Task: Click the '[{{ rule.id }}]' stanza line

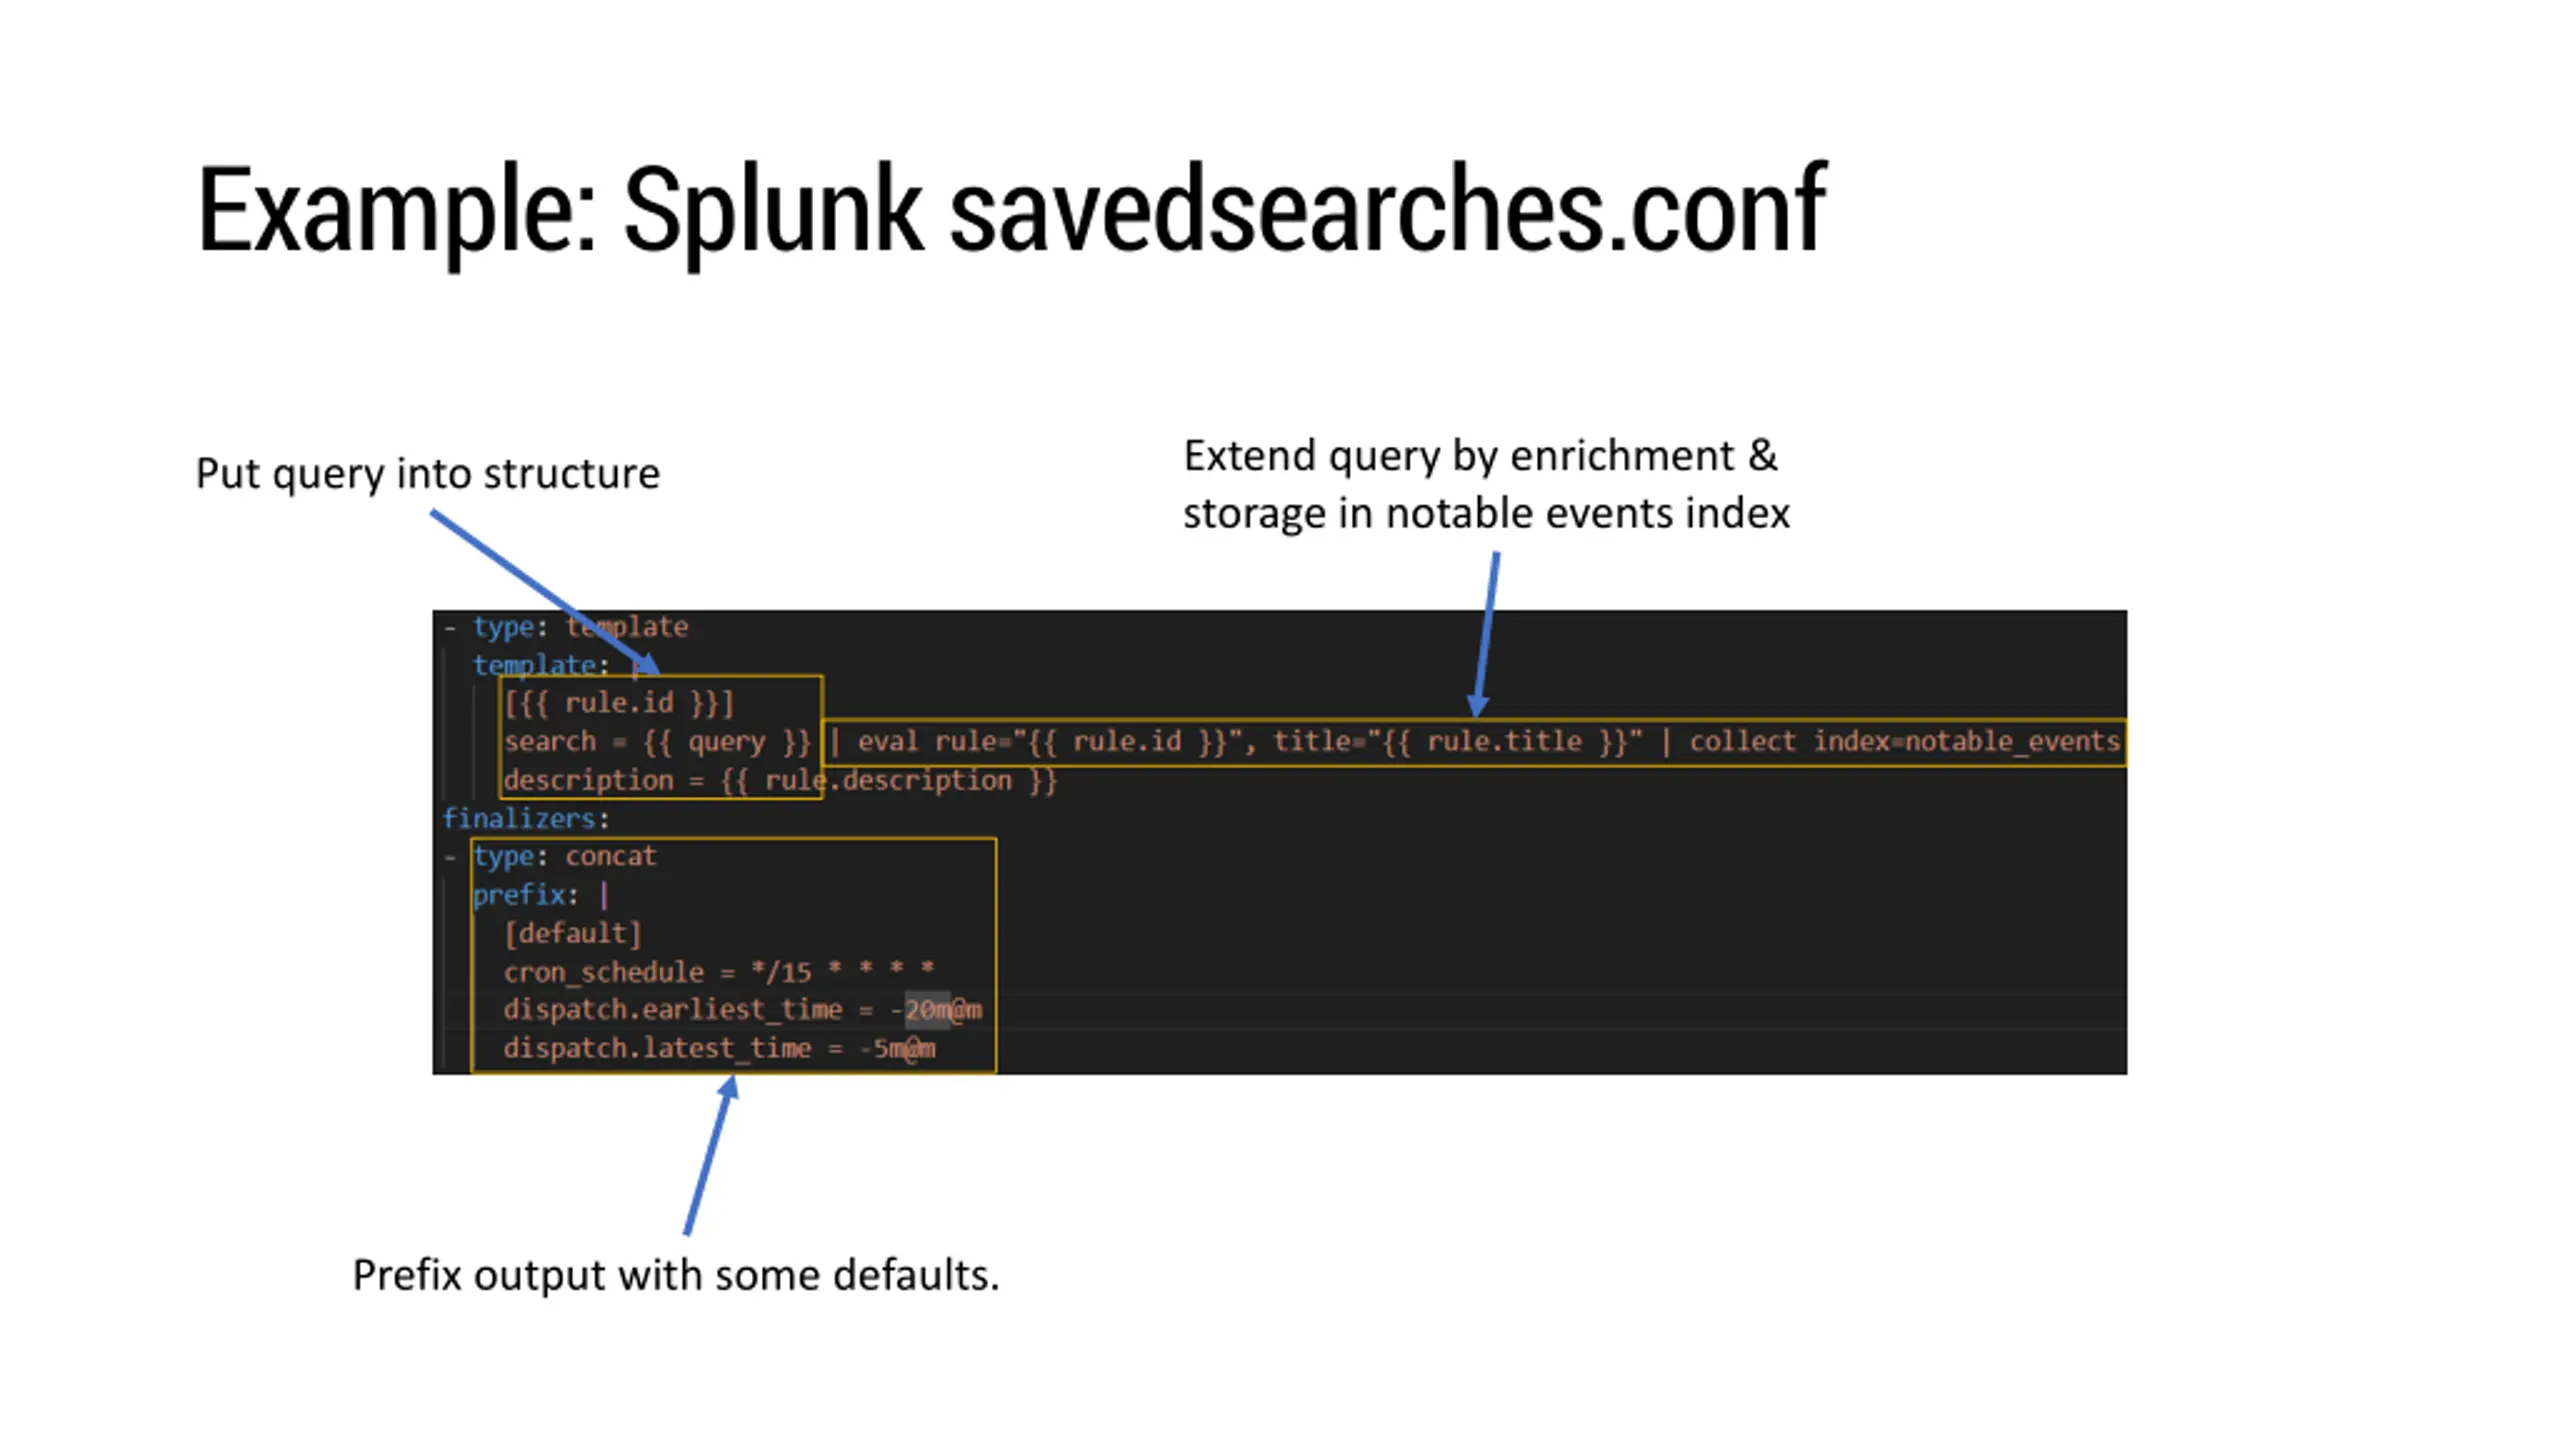Action: pos(619,703)
